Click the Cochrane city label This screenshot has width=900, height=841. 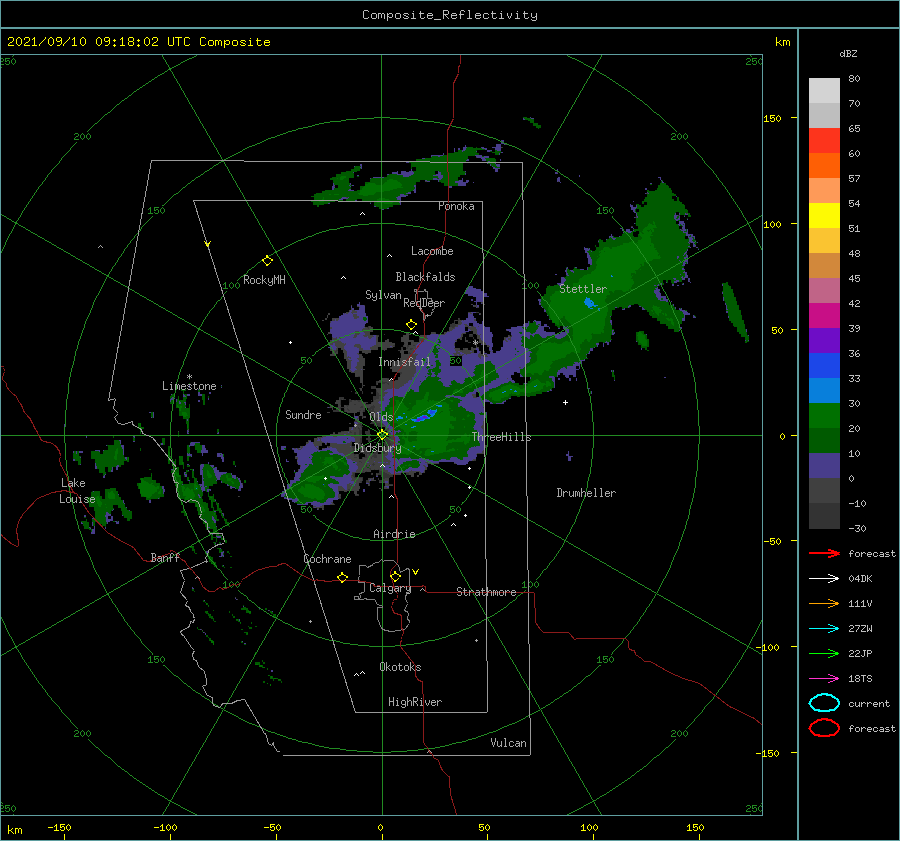click(327, 559)
